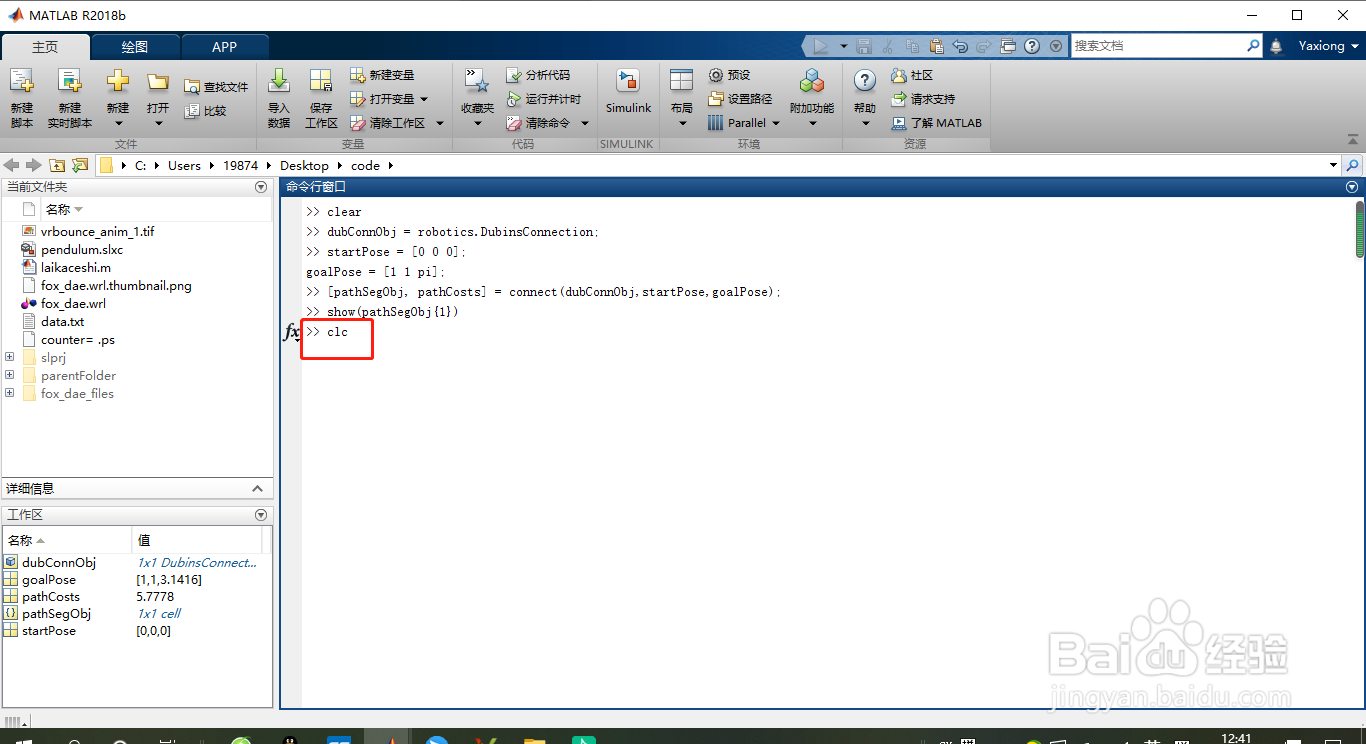Open the Open Variable (打开变量) dropdown
Image resolution: width=1366 pixels, height=744 pixels.
(x=424, y=99)
